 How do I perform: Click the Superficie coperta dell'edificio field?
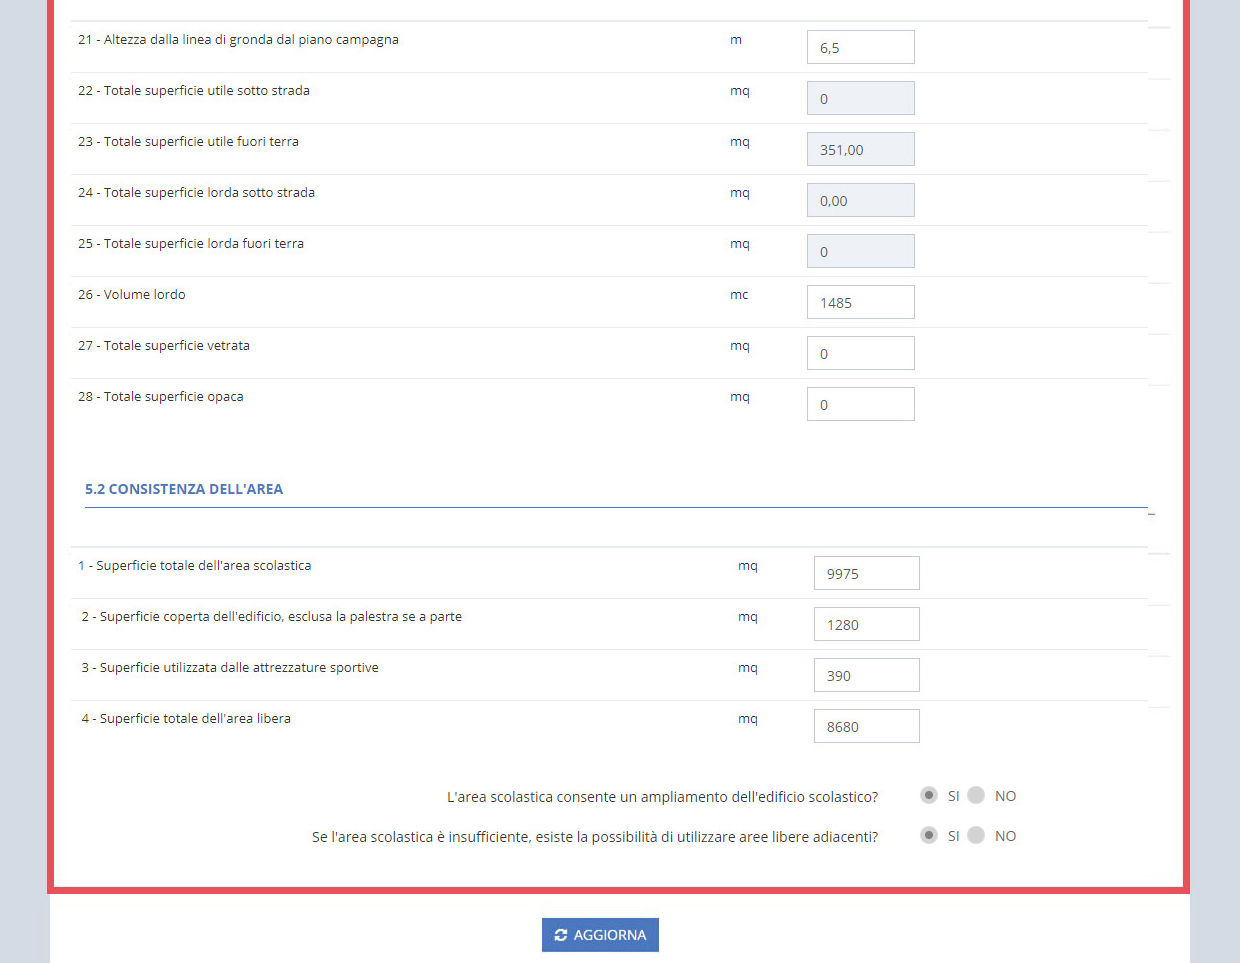click(866, 623)
